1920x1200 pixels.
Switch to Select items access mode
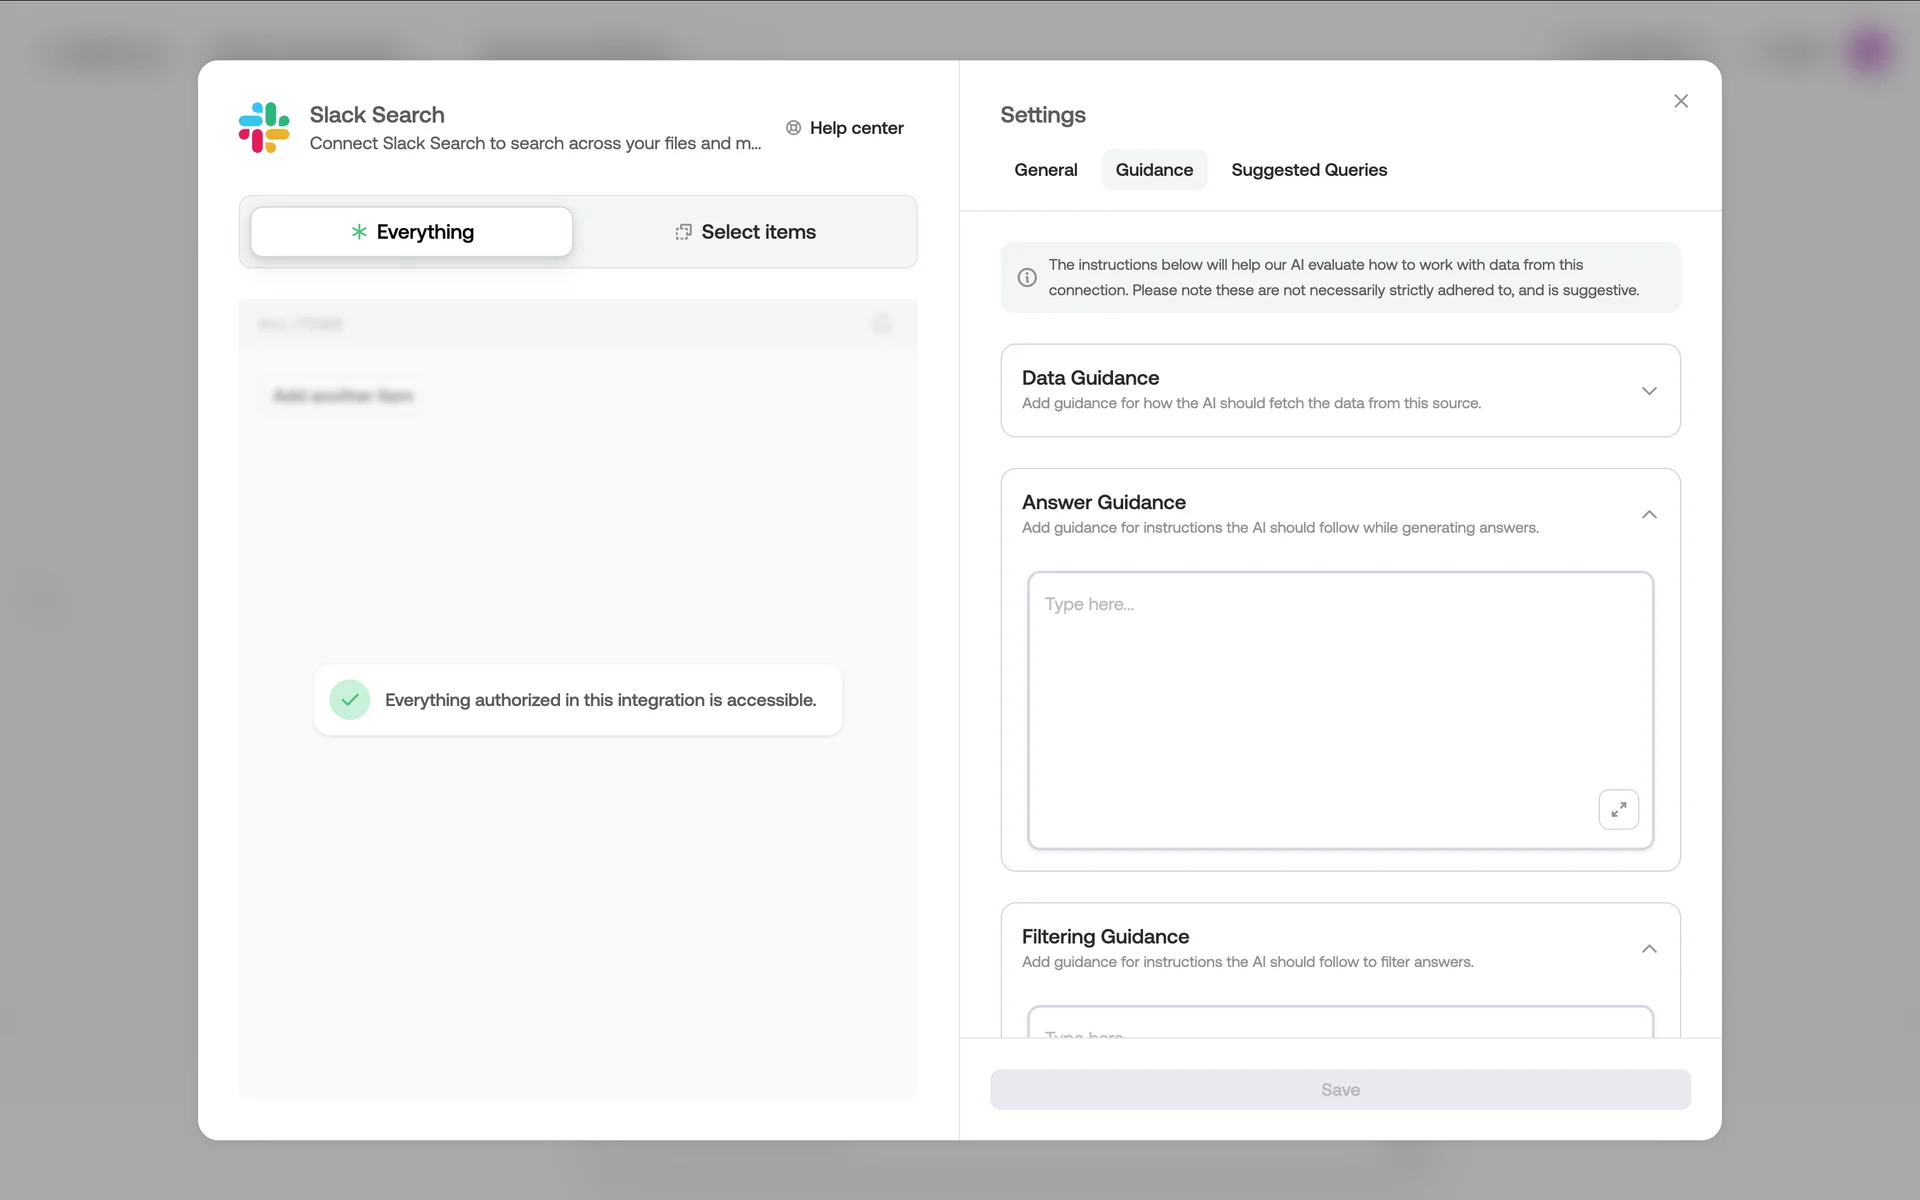coord(746,232)
